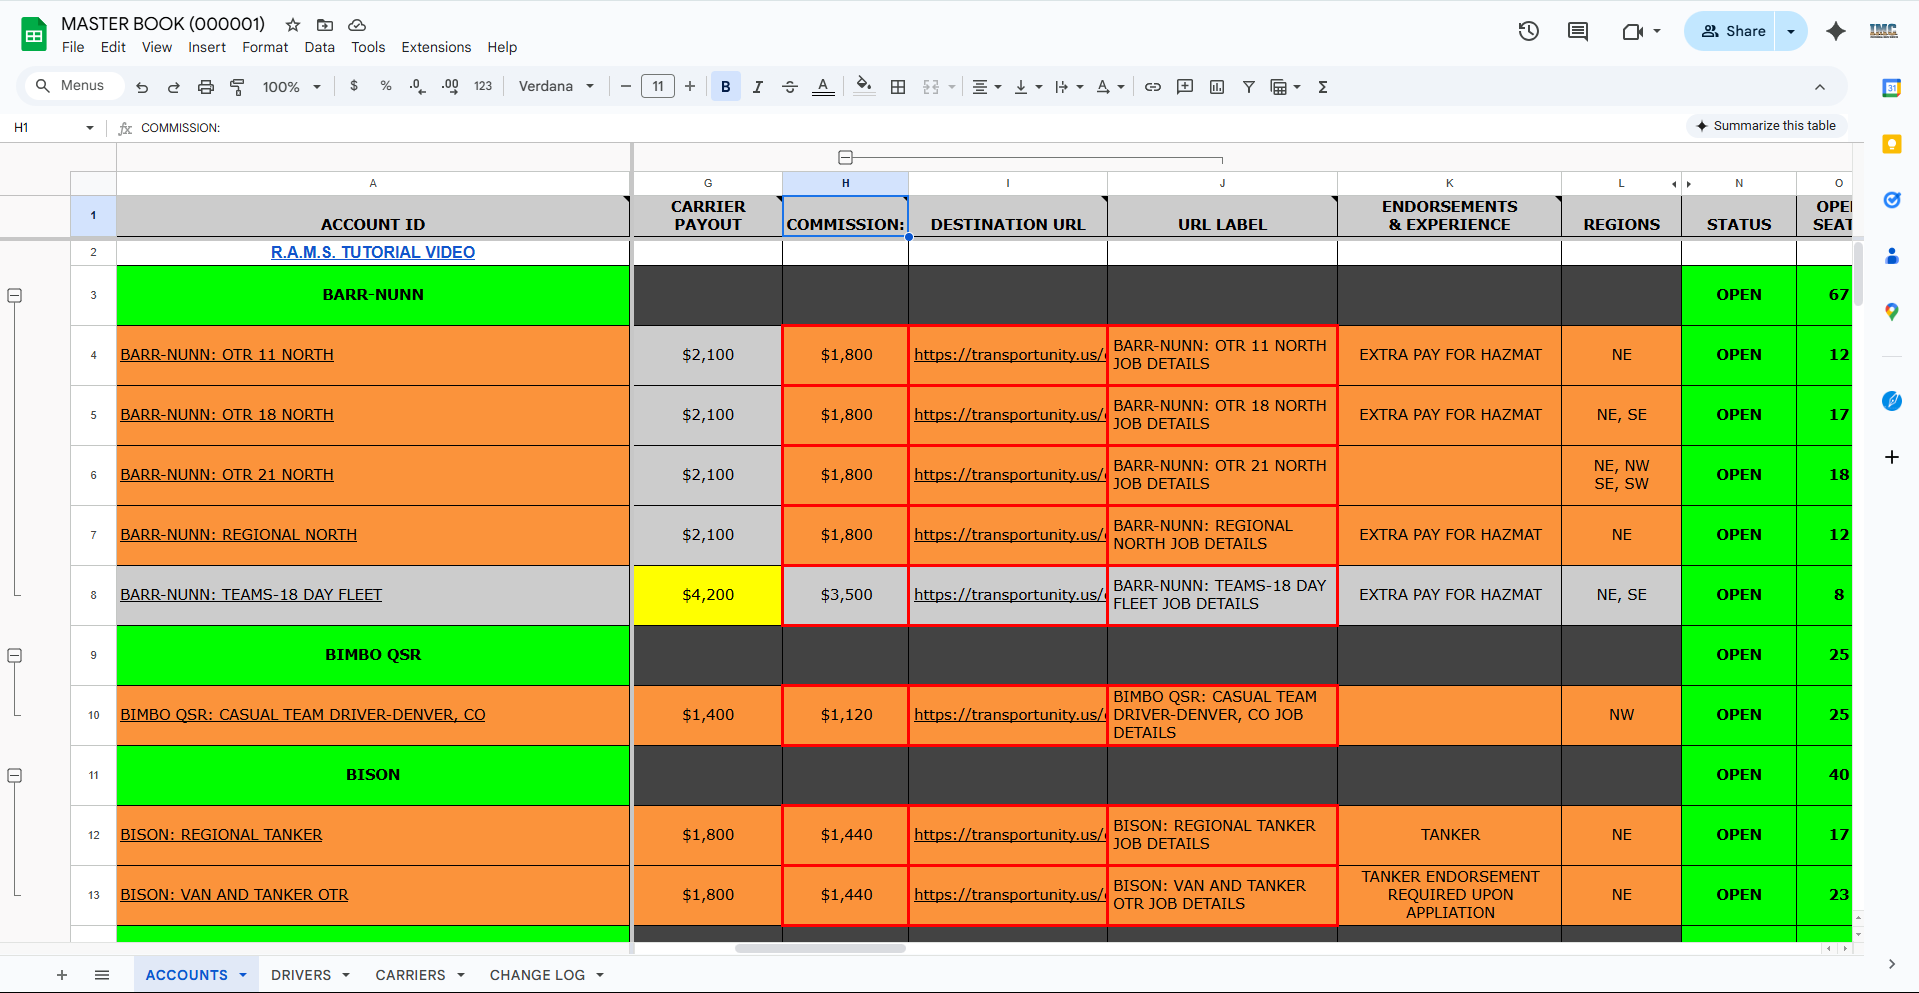Toggle italic formatting
Image resolution: width=1919 pixels, height=993 pixels.
pos(757,87)
